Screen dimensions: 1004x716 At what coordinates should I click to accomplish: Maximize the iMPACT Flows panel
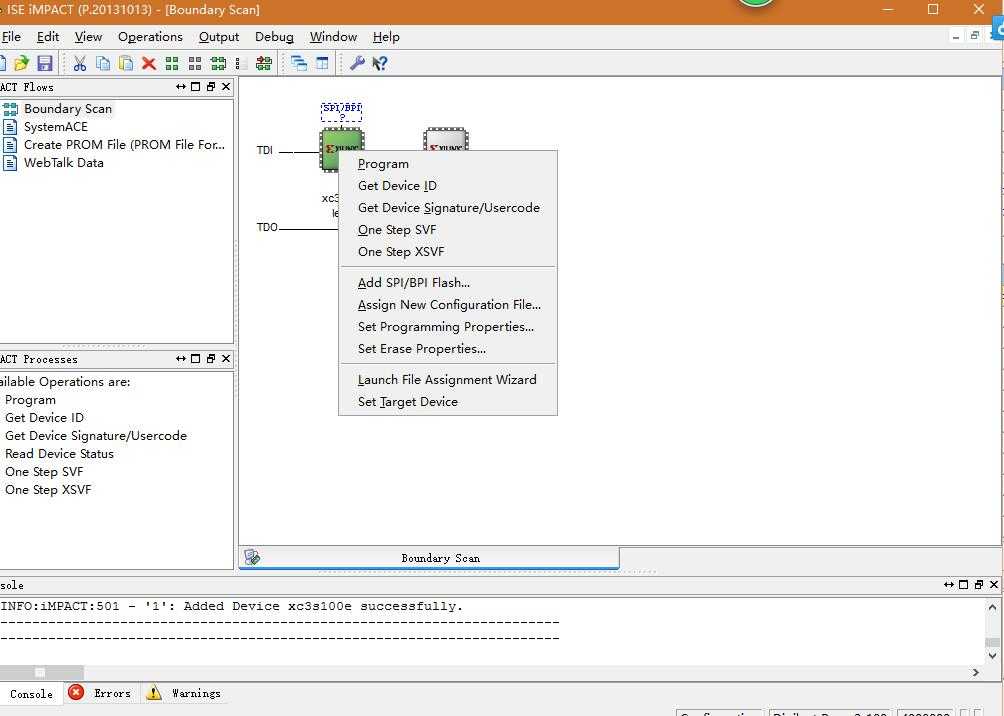pos(196,86)
